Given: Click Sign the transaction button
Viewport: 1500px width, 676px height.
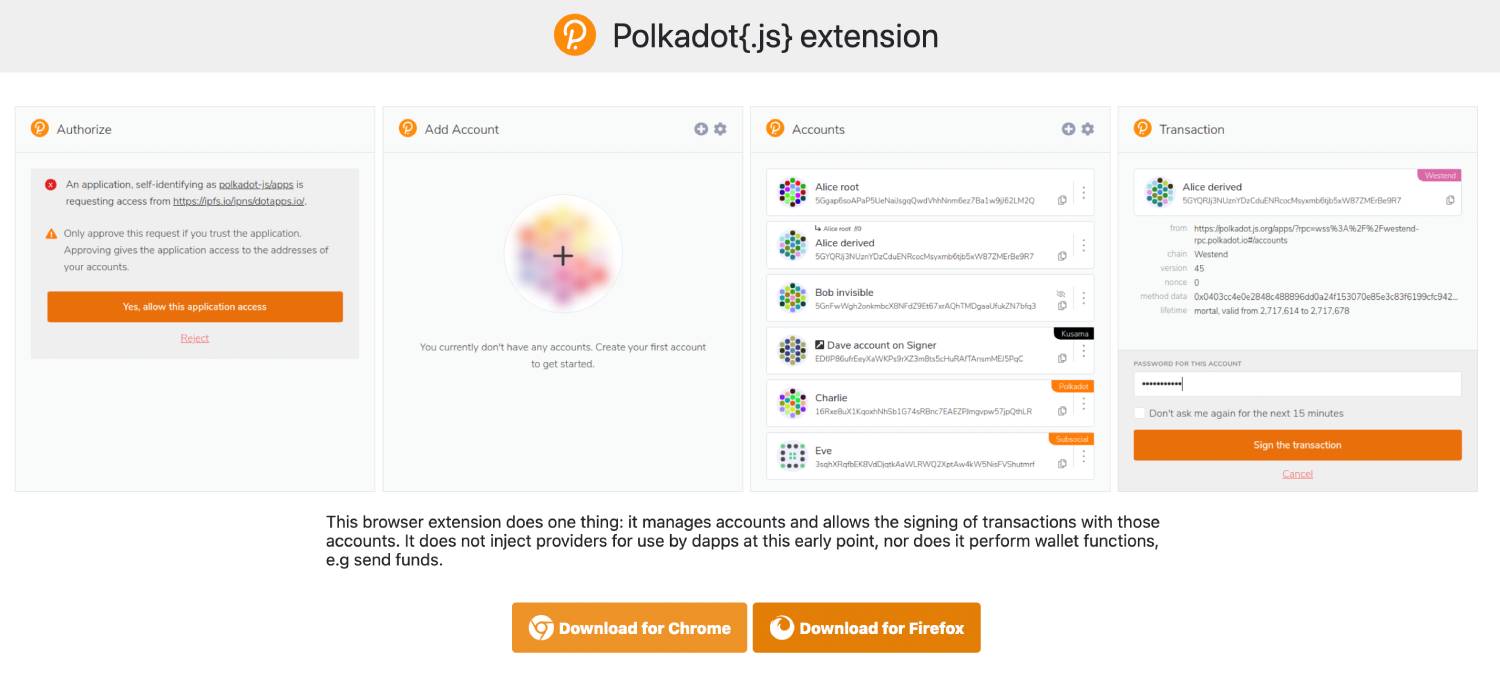Looking at the screenshot, I should point(1297,445).
